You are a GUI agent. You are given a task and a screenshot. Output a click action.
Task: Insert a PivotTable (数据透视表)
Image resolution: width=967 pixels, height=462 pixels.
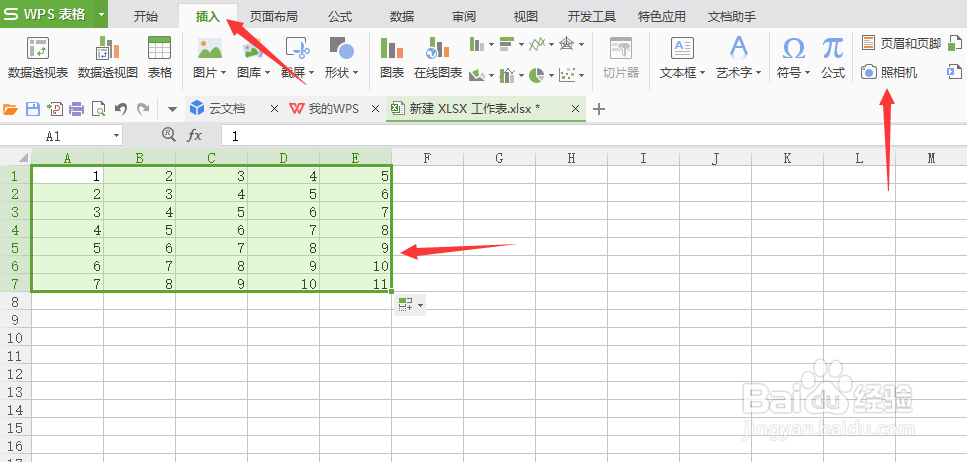(x=38, y=57)
